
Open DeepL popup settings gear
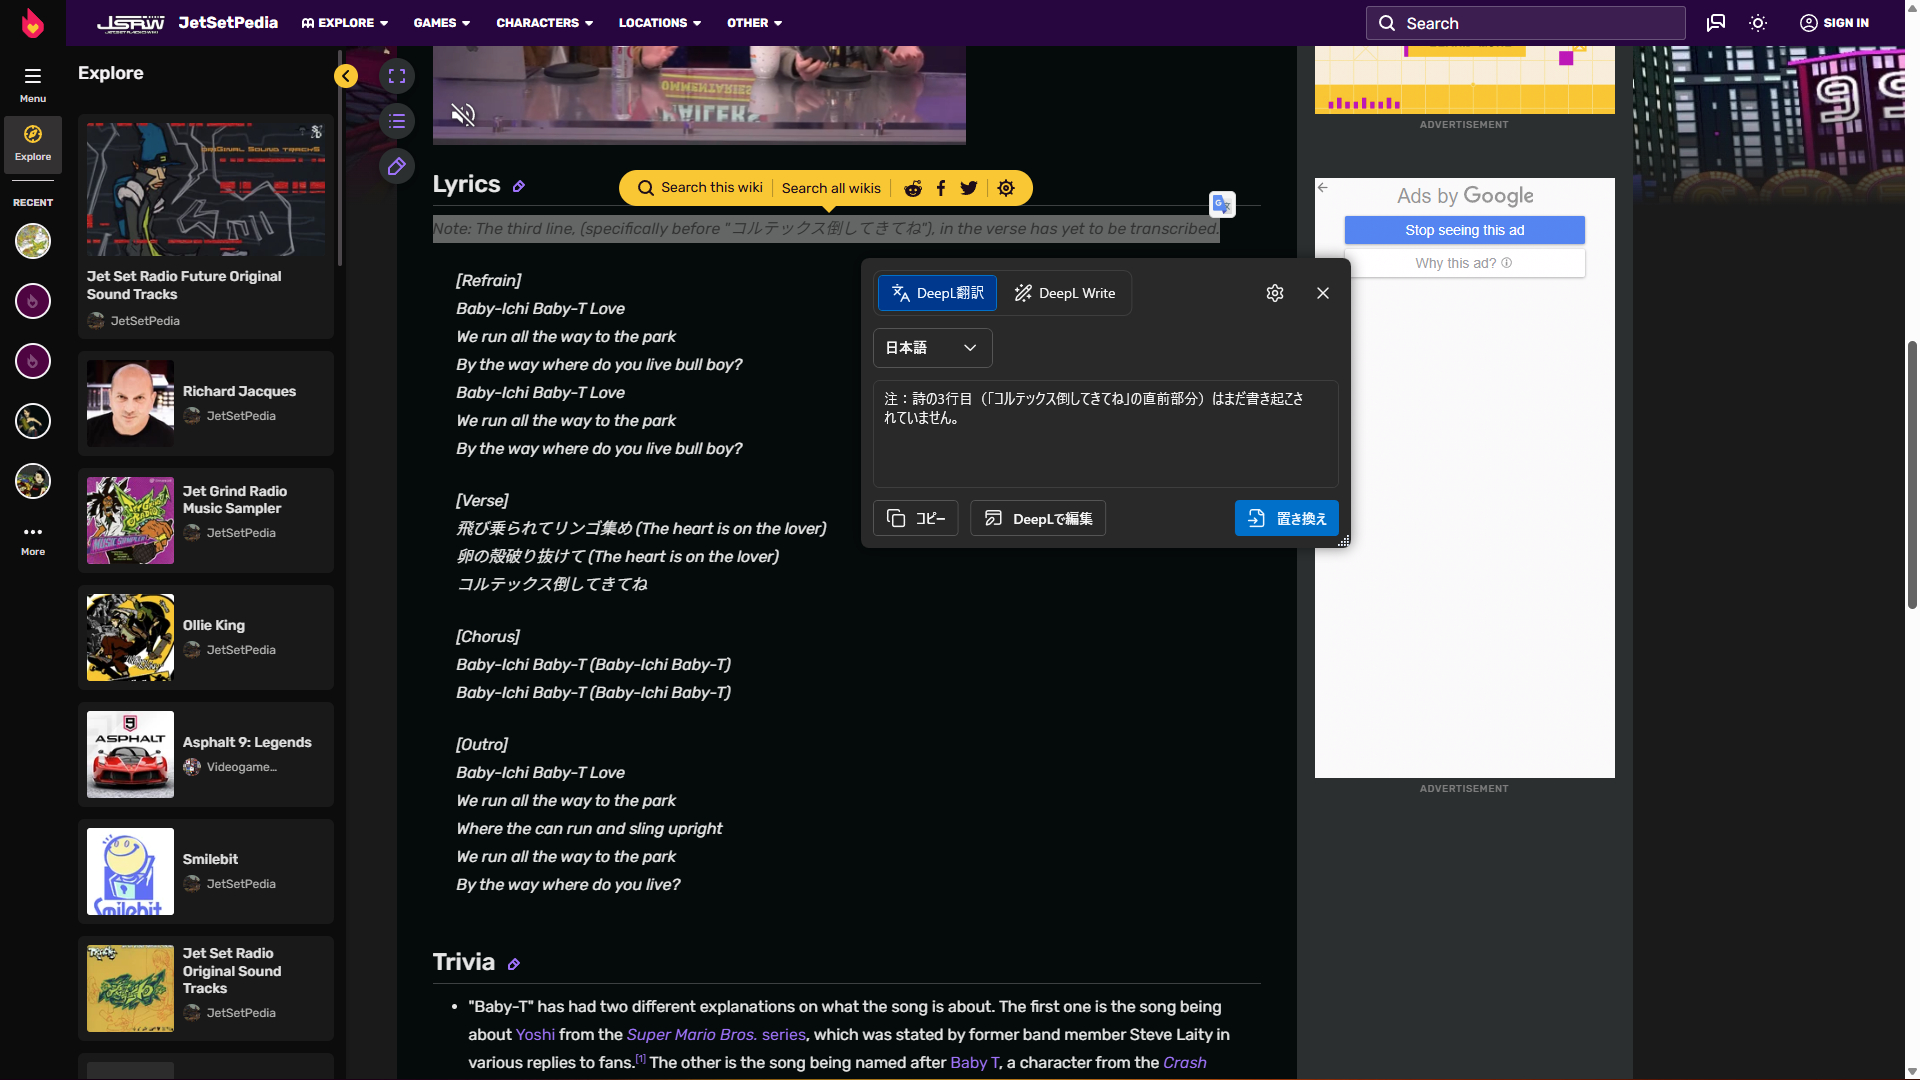[x=1274, y=293]
